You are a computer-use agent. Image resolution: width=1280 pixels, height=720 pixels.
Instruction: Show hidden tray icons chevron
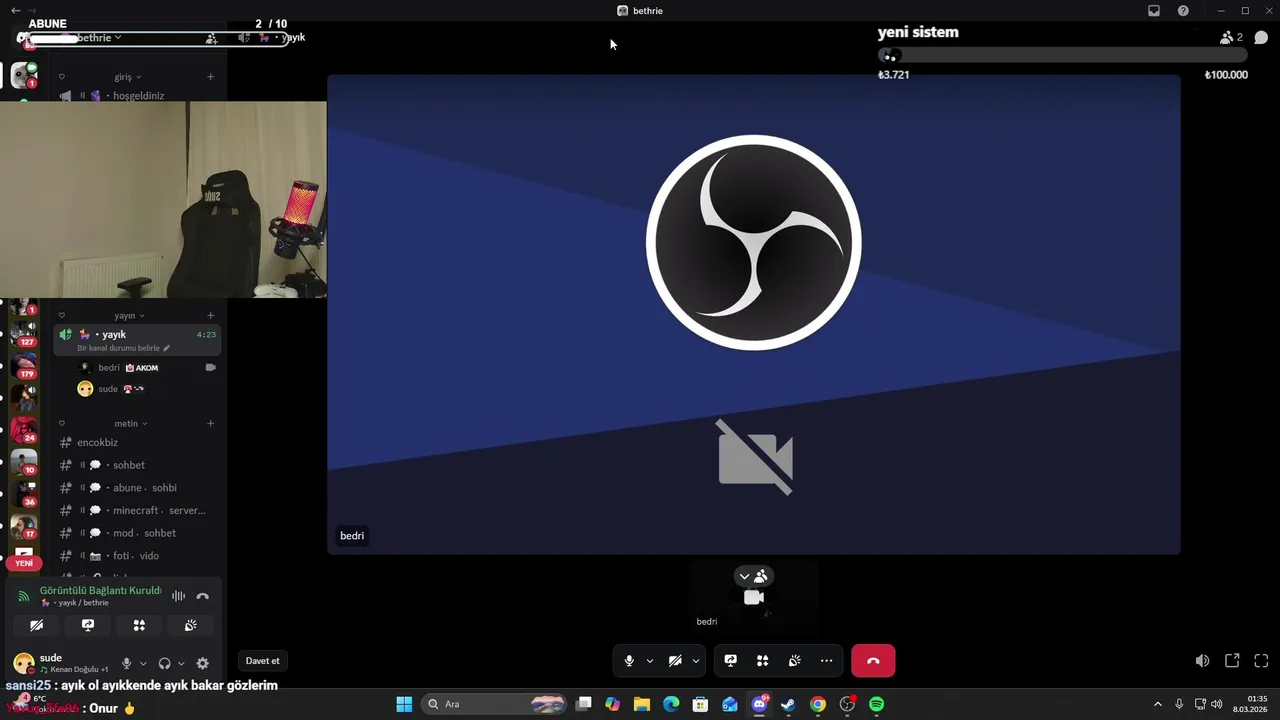(x=1158, y=704)
